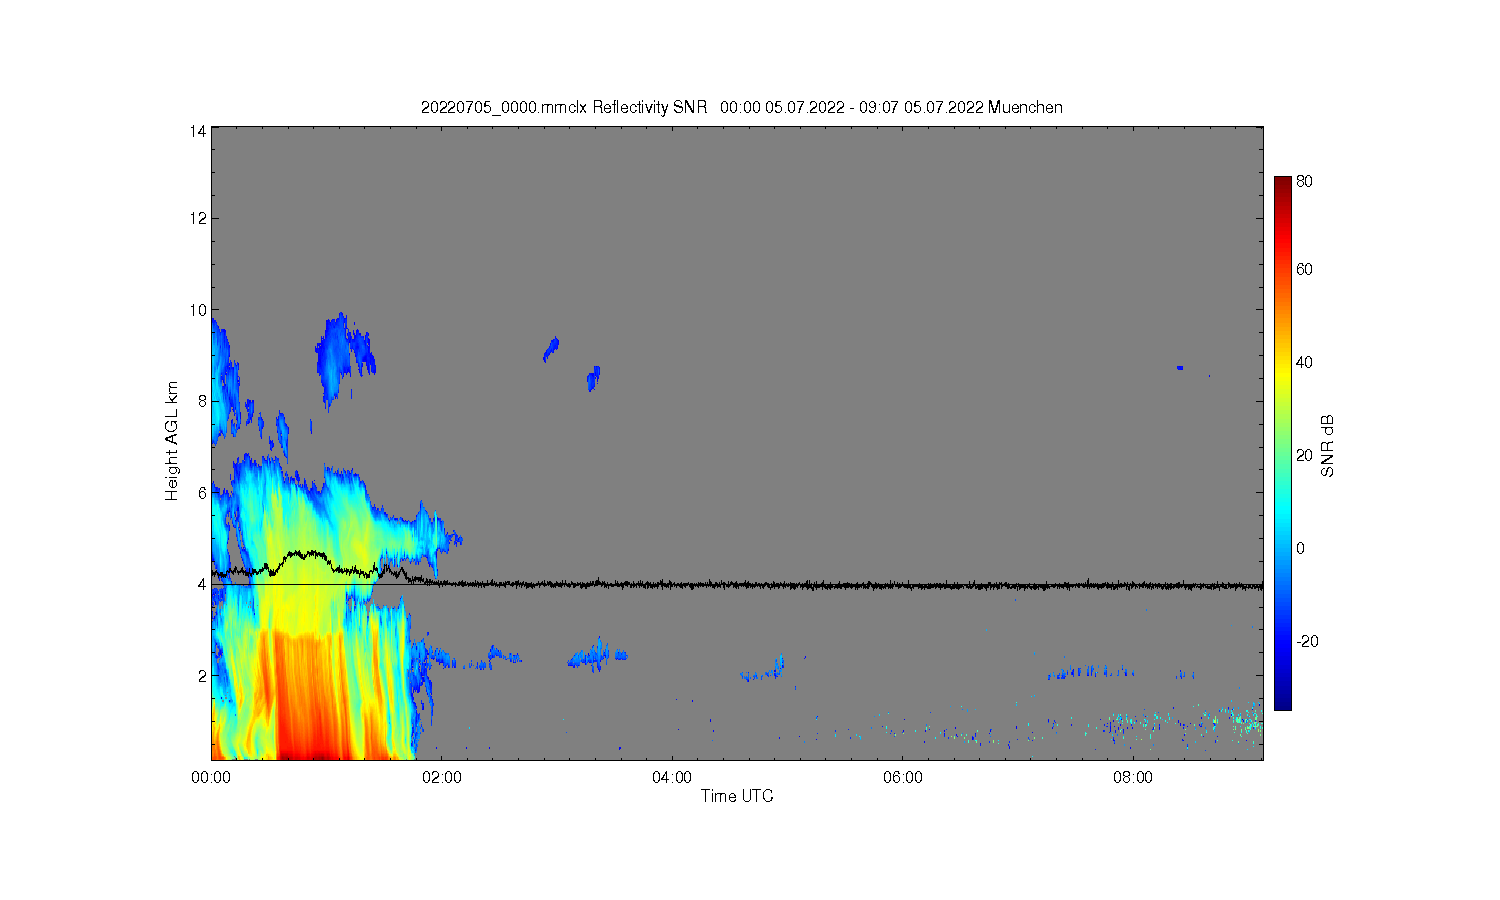The height and width of the screenshot is (900, 1500).
Task: Click the 08:00 time tick label
Action: click(1132, 777)
